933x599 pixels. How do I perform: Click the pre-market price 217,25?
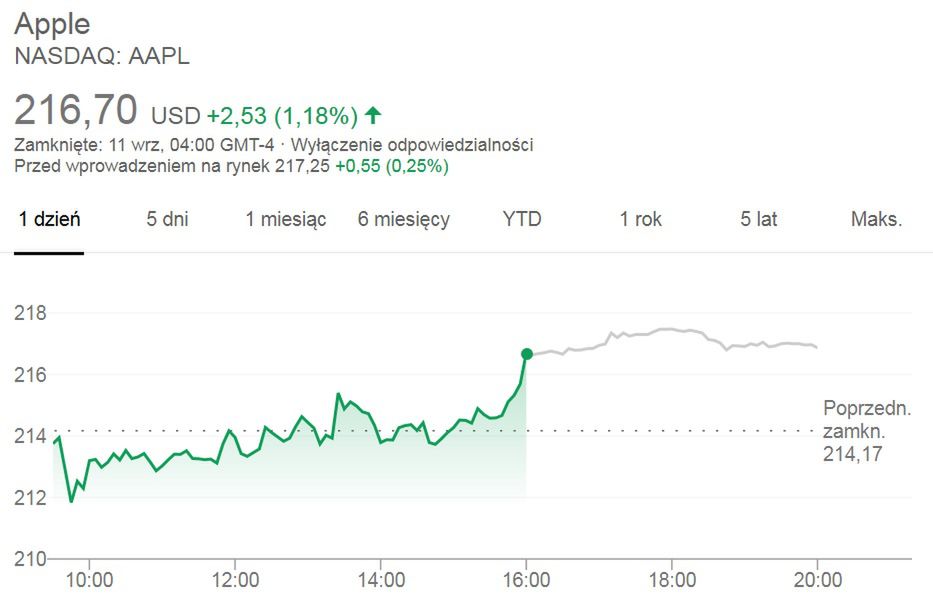click(x=302, y=165)
